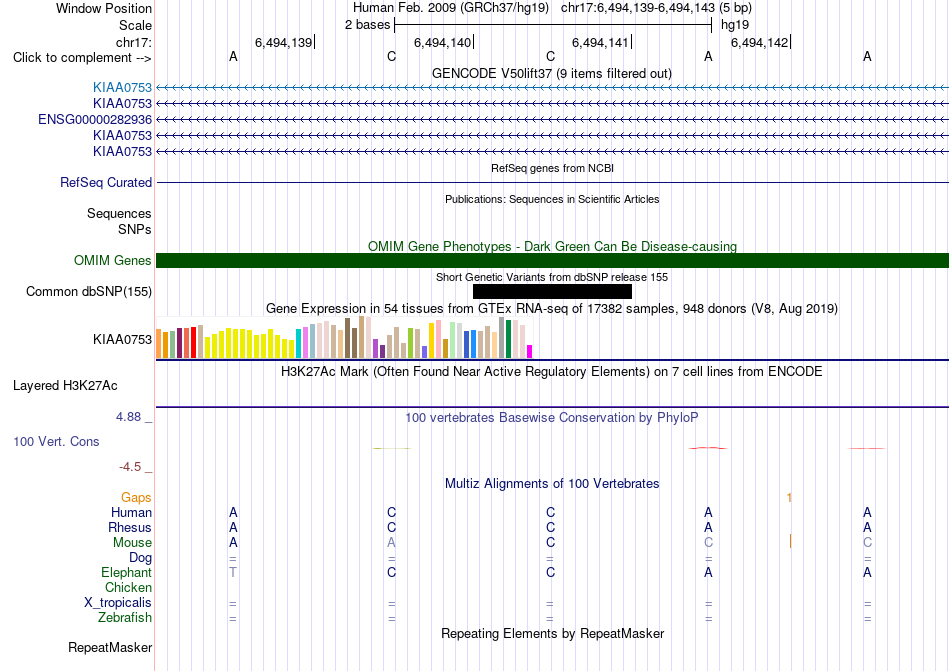Click the KIAA0753 label beside the GTEx chart
Image resolution: width=950 pixels, height=671 pixels.
click(x=122, y=339)
